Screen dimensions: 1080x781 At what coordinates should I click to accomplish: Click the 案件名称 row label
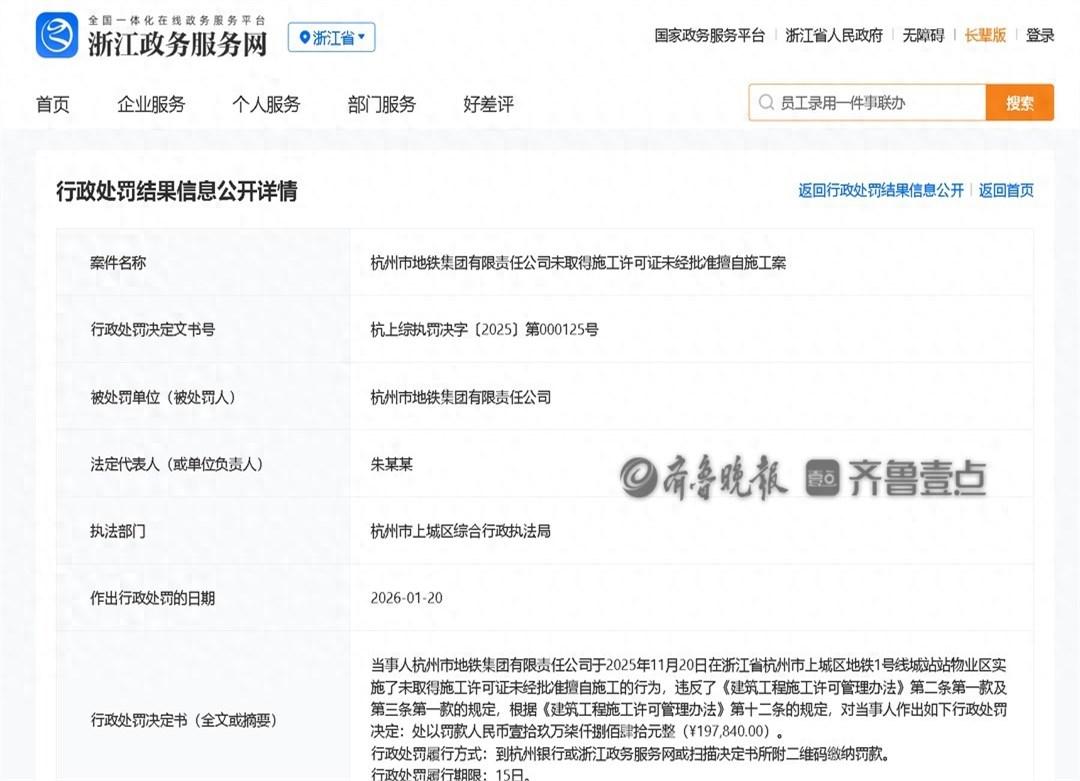(x=118, y=262)
